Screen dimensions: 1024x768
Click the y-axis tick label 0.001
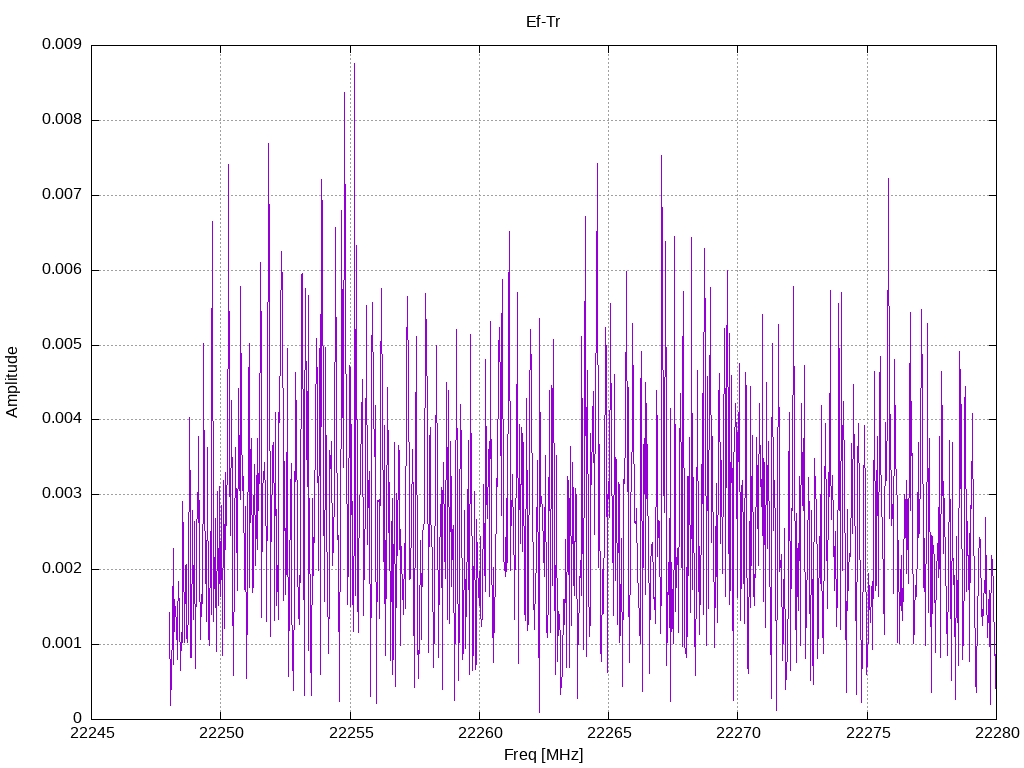(x=62, y=644)
